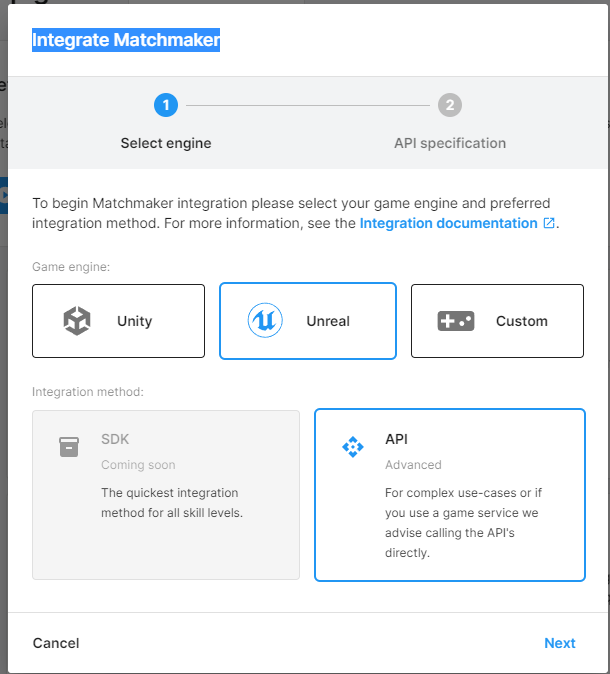
Task: Click step 1 circle in the wizard
Action: (166, 105)
